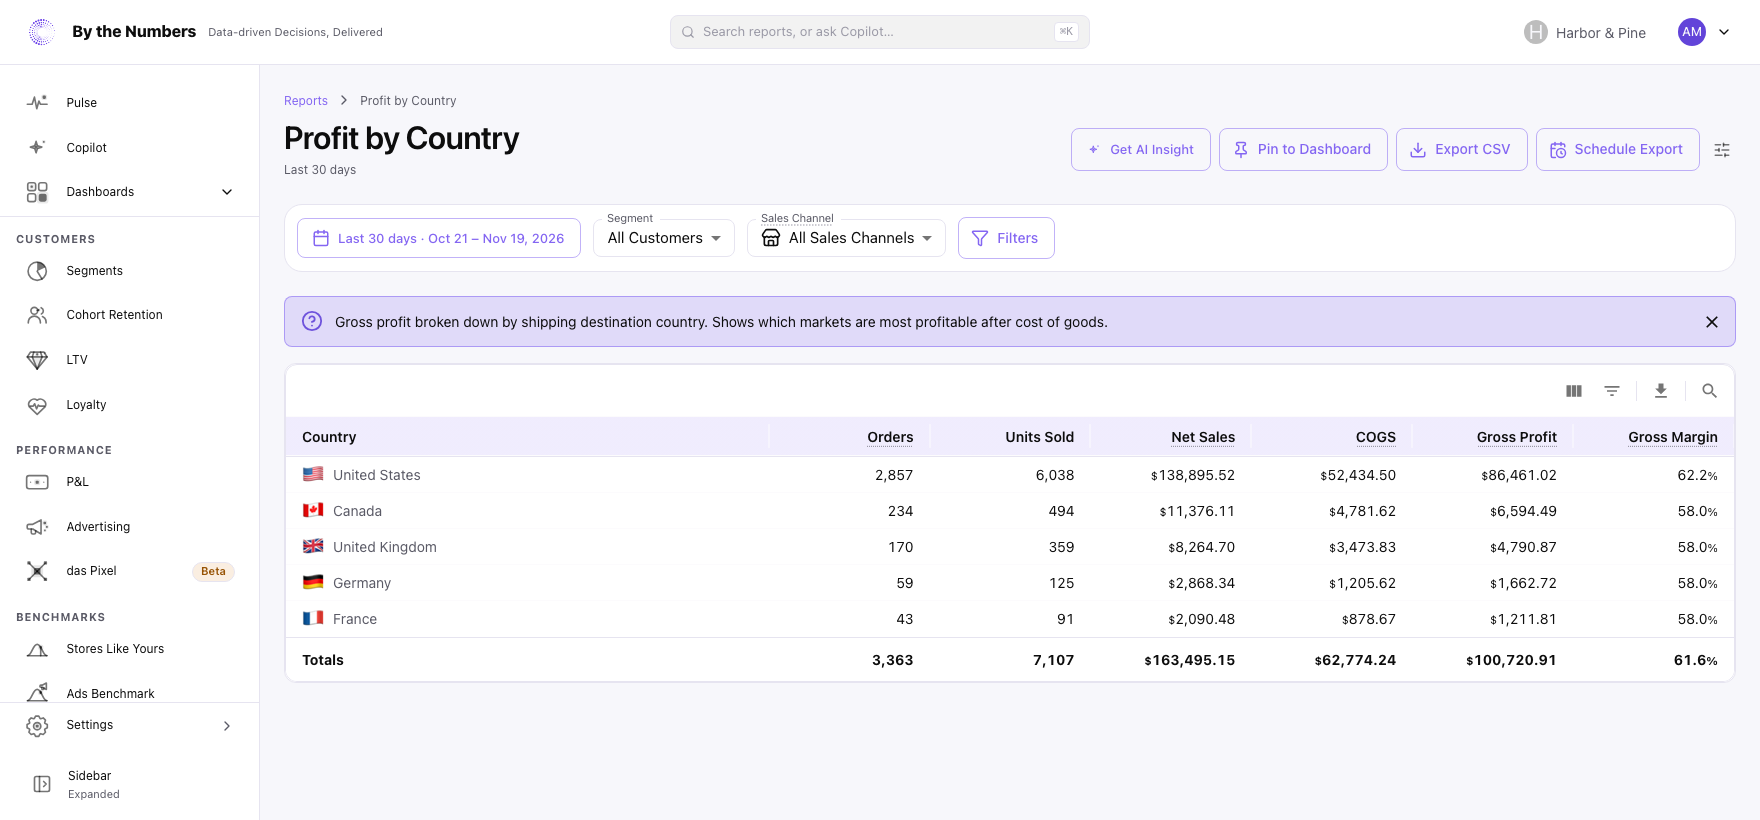
Task: Export the report as CSV
Action: click(1462, 149)
